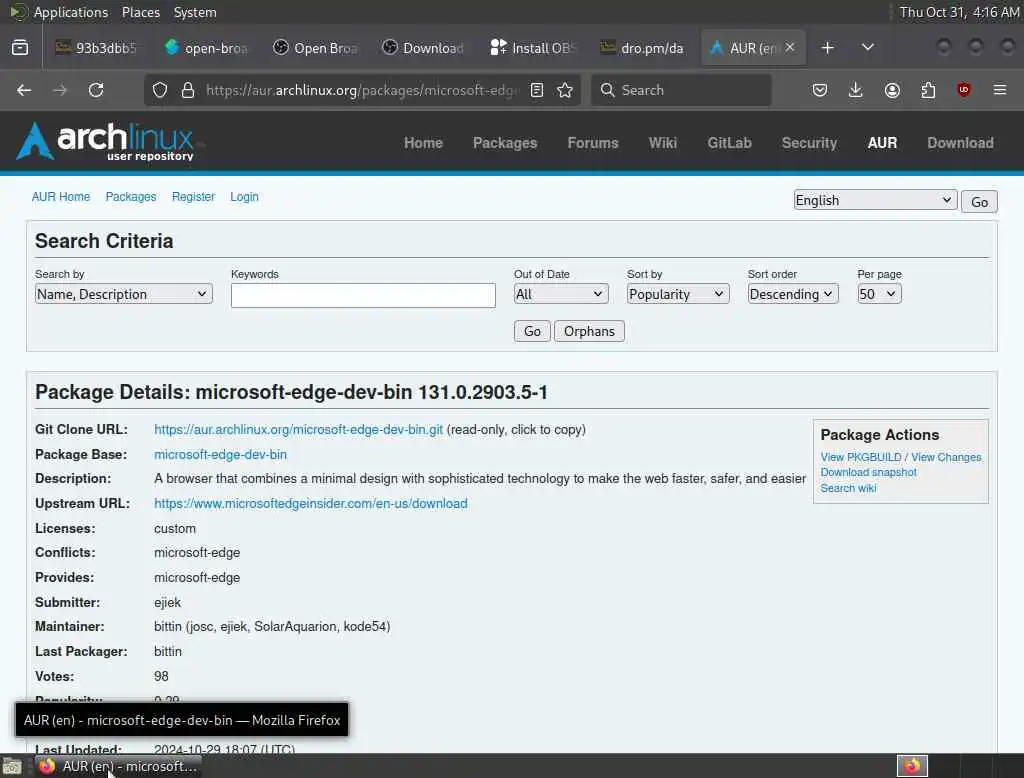
Task: Click the browser Search box
Action: pyautogui.click(x=681, y=90)
